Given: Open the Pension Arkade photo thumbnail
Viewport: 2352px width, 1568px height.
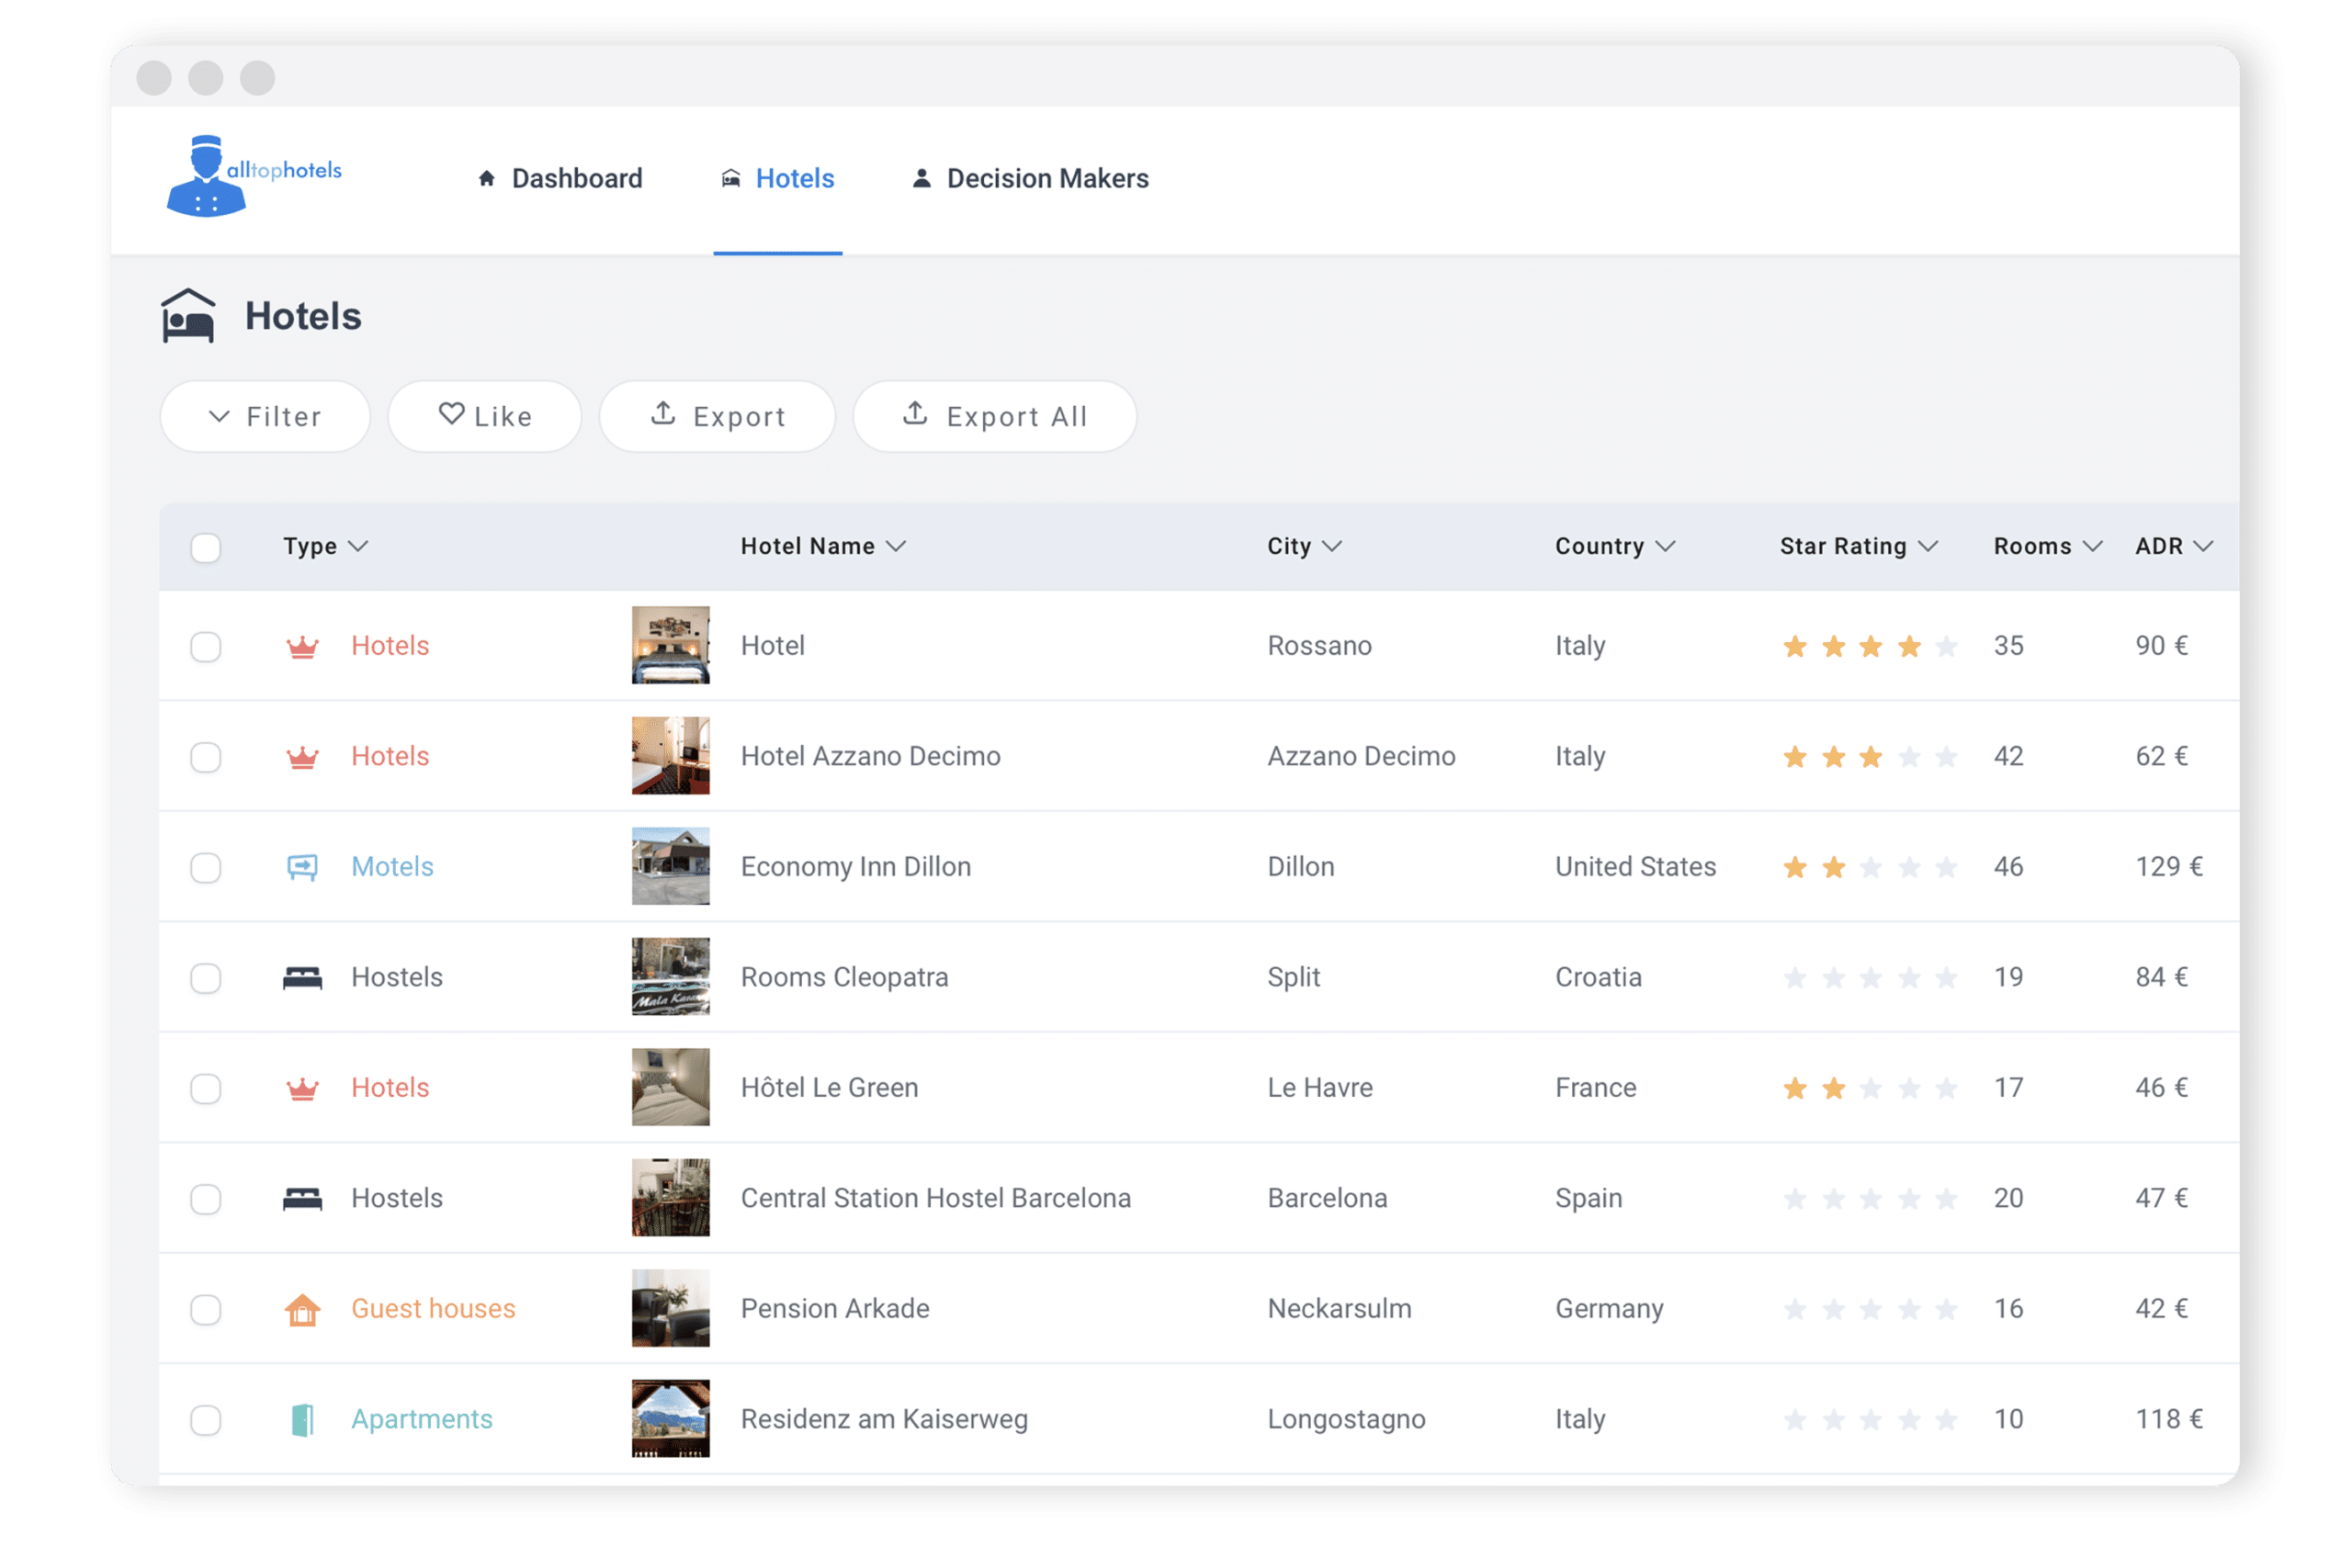Looking at the screenshot, I should coord(671,1308).
